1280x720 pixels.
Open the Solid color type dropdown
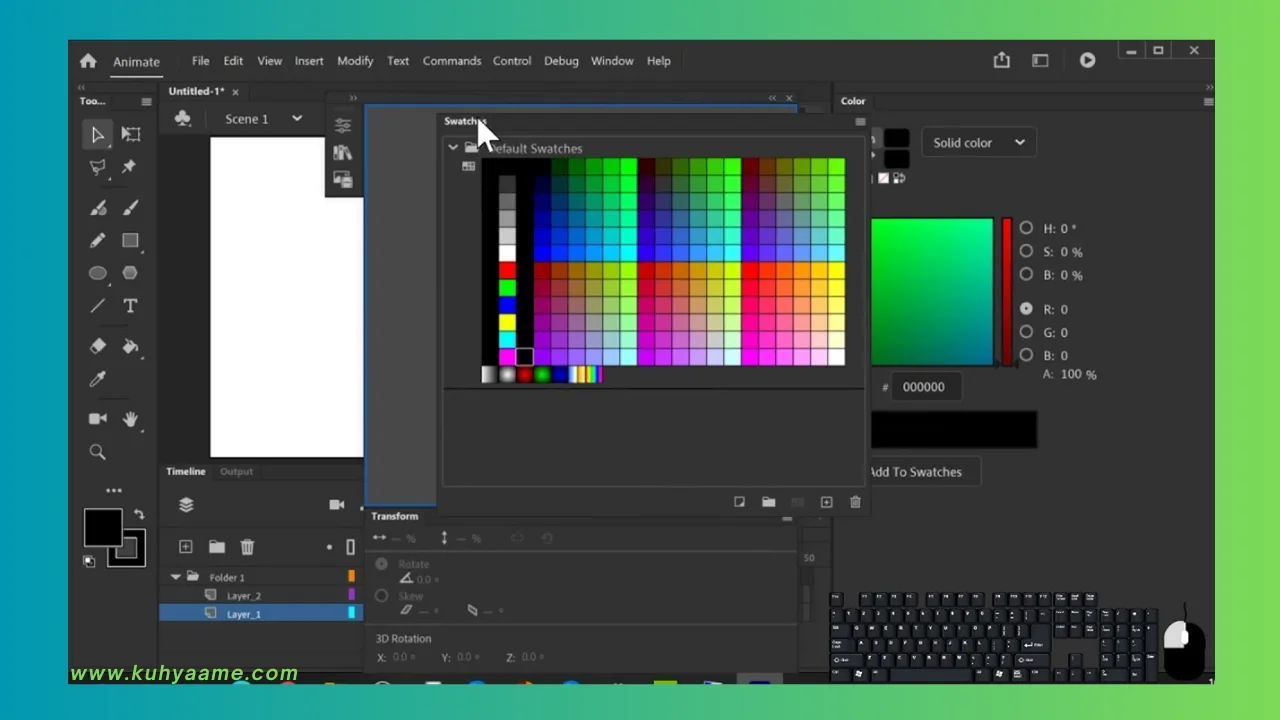pos(979,142)
